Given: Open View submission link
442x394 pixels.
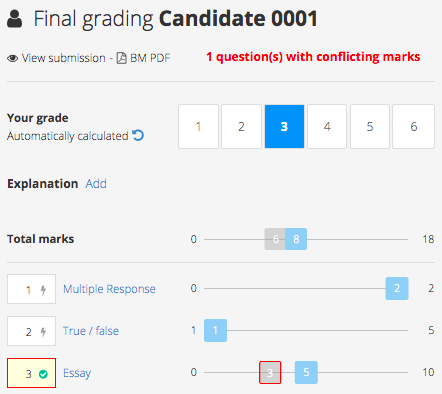Looking at the screenshot, I should coord(64,58).
